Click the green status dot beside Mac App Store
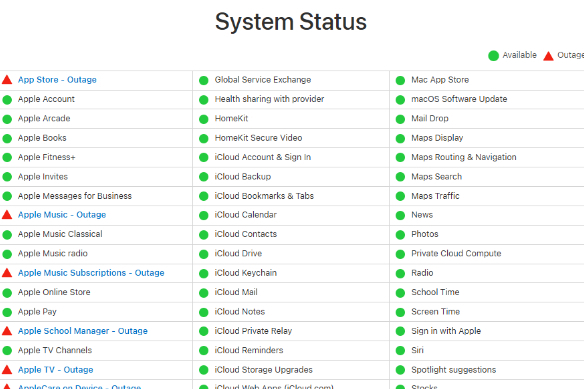 click(x=400, y=80)
